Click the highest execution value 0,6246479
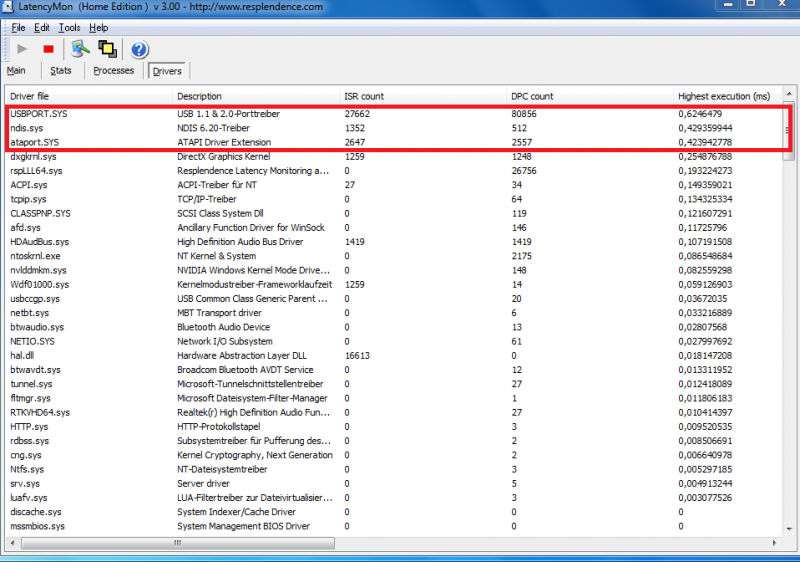The image size is (800, 562). point(700,114)
